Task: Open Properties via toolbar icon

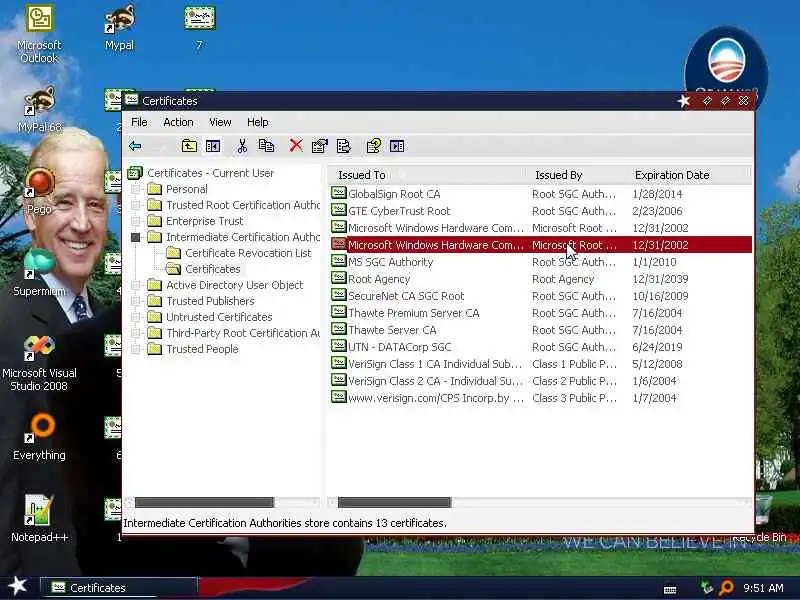Action: (320, 146)
